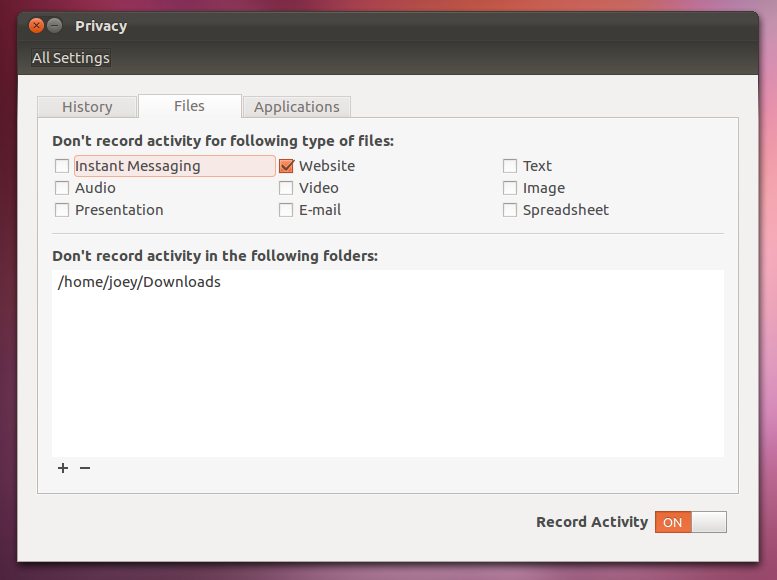Check the Image file type option
Screen dimensions: 777x580
510,188
